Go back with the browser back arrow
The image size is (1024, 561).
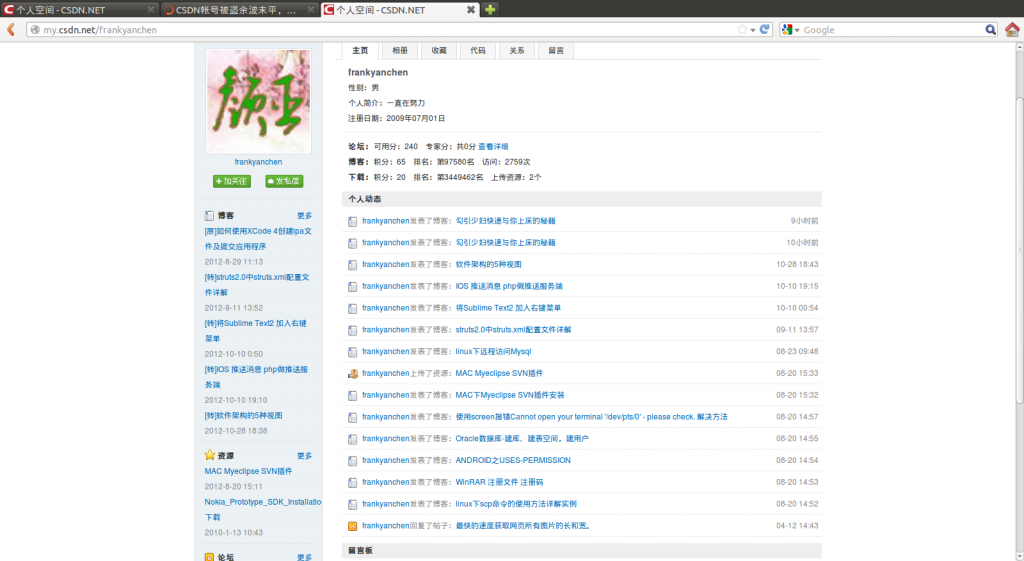tap(10, 29)
